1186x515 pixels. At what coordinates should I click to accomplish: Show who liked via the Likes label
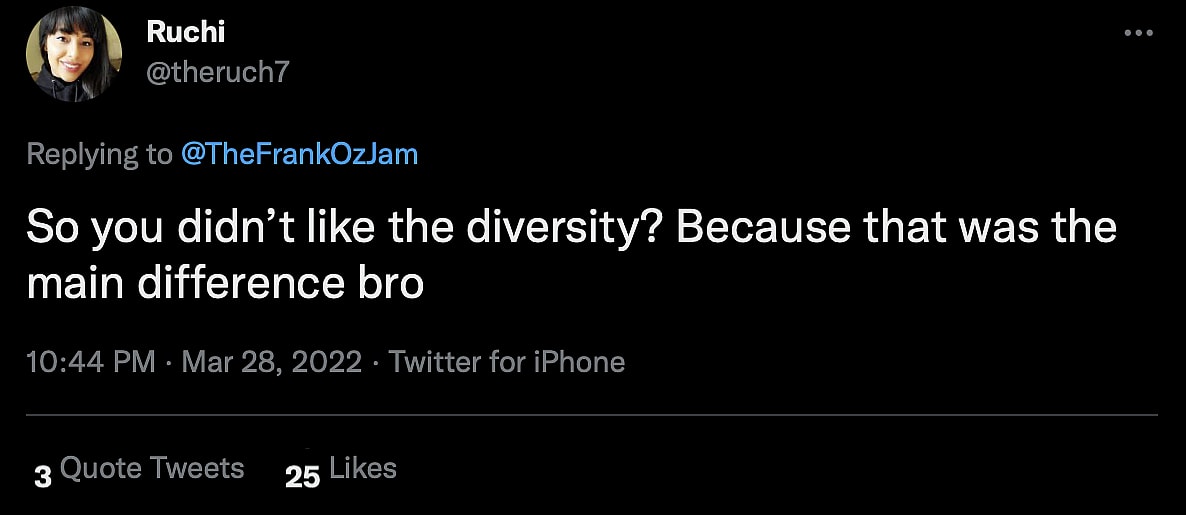(x=363, y=468)
